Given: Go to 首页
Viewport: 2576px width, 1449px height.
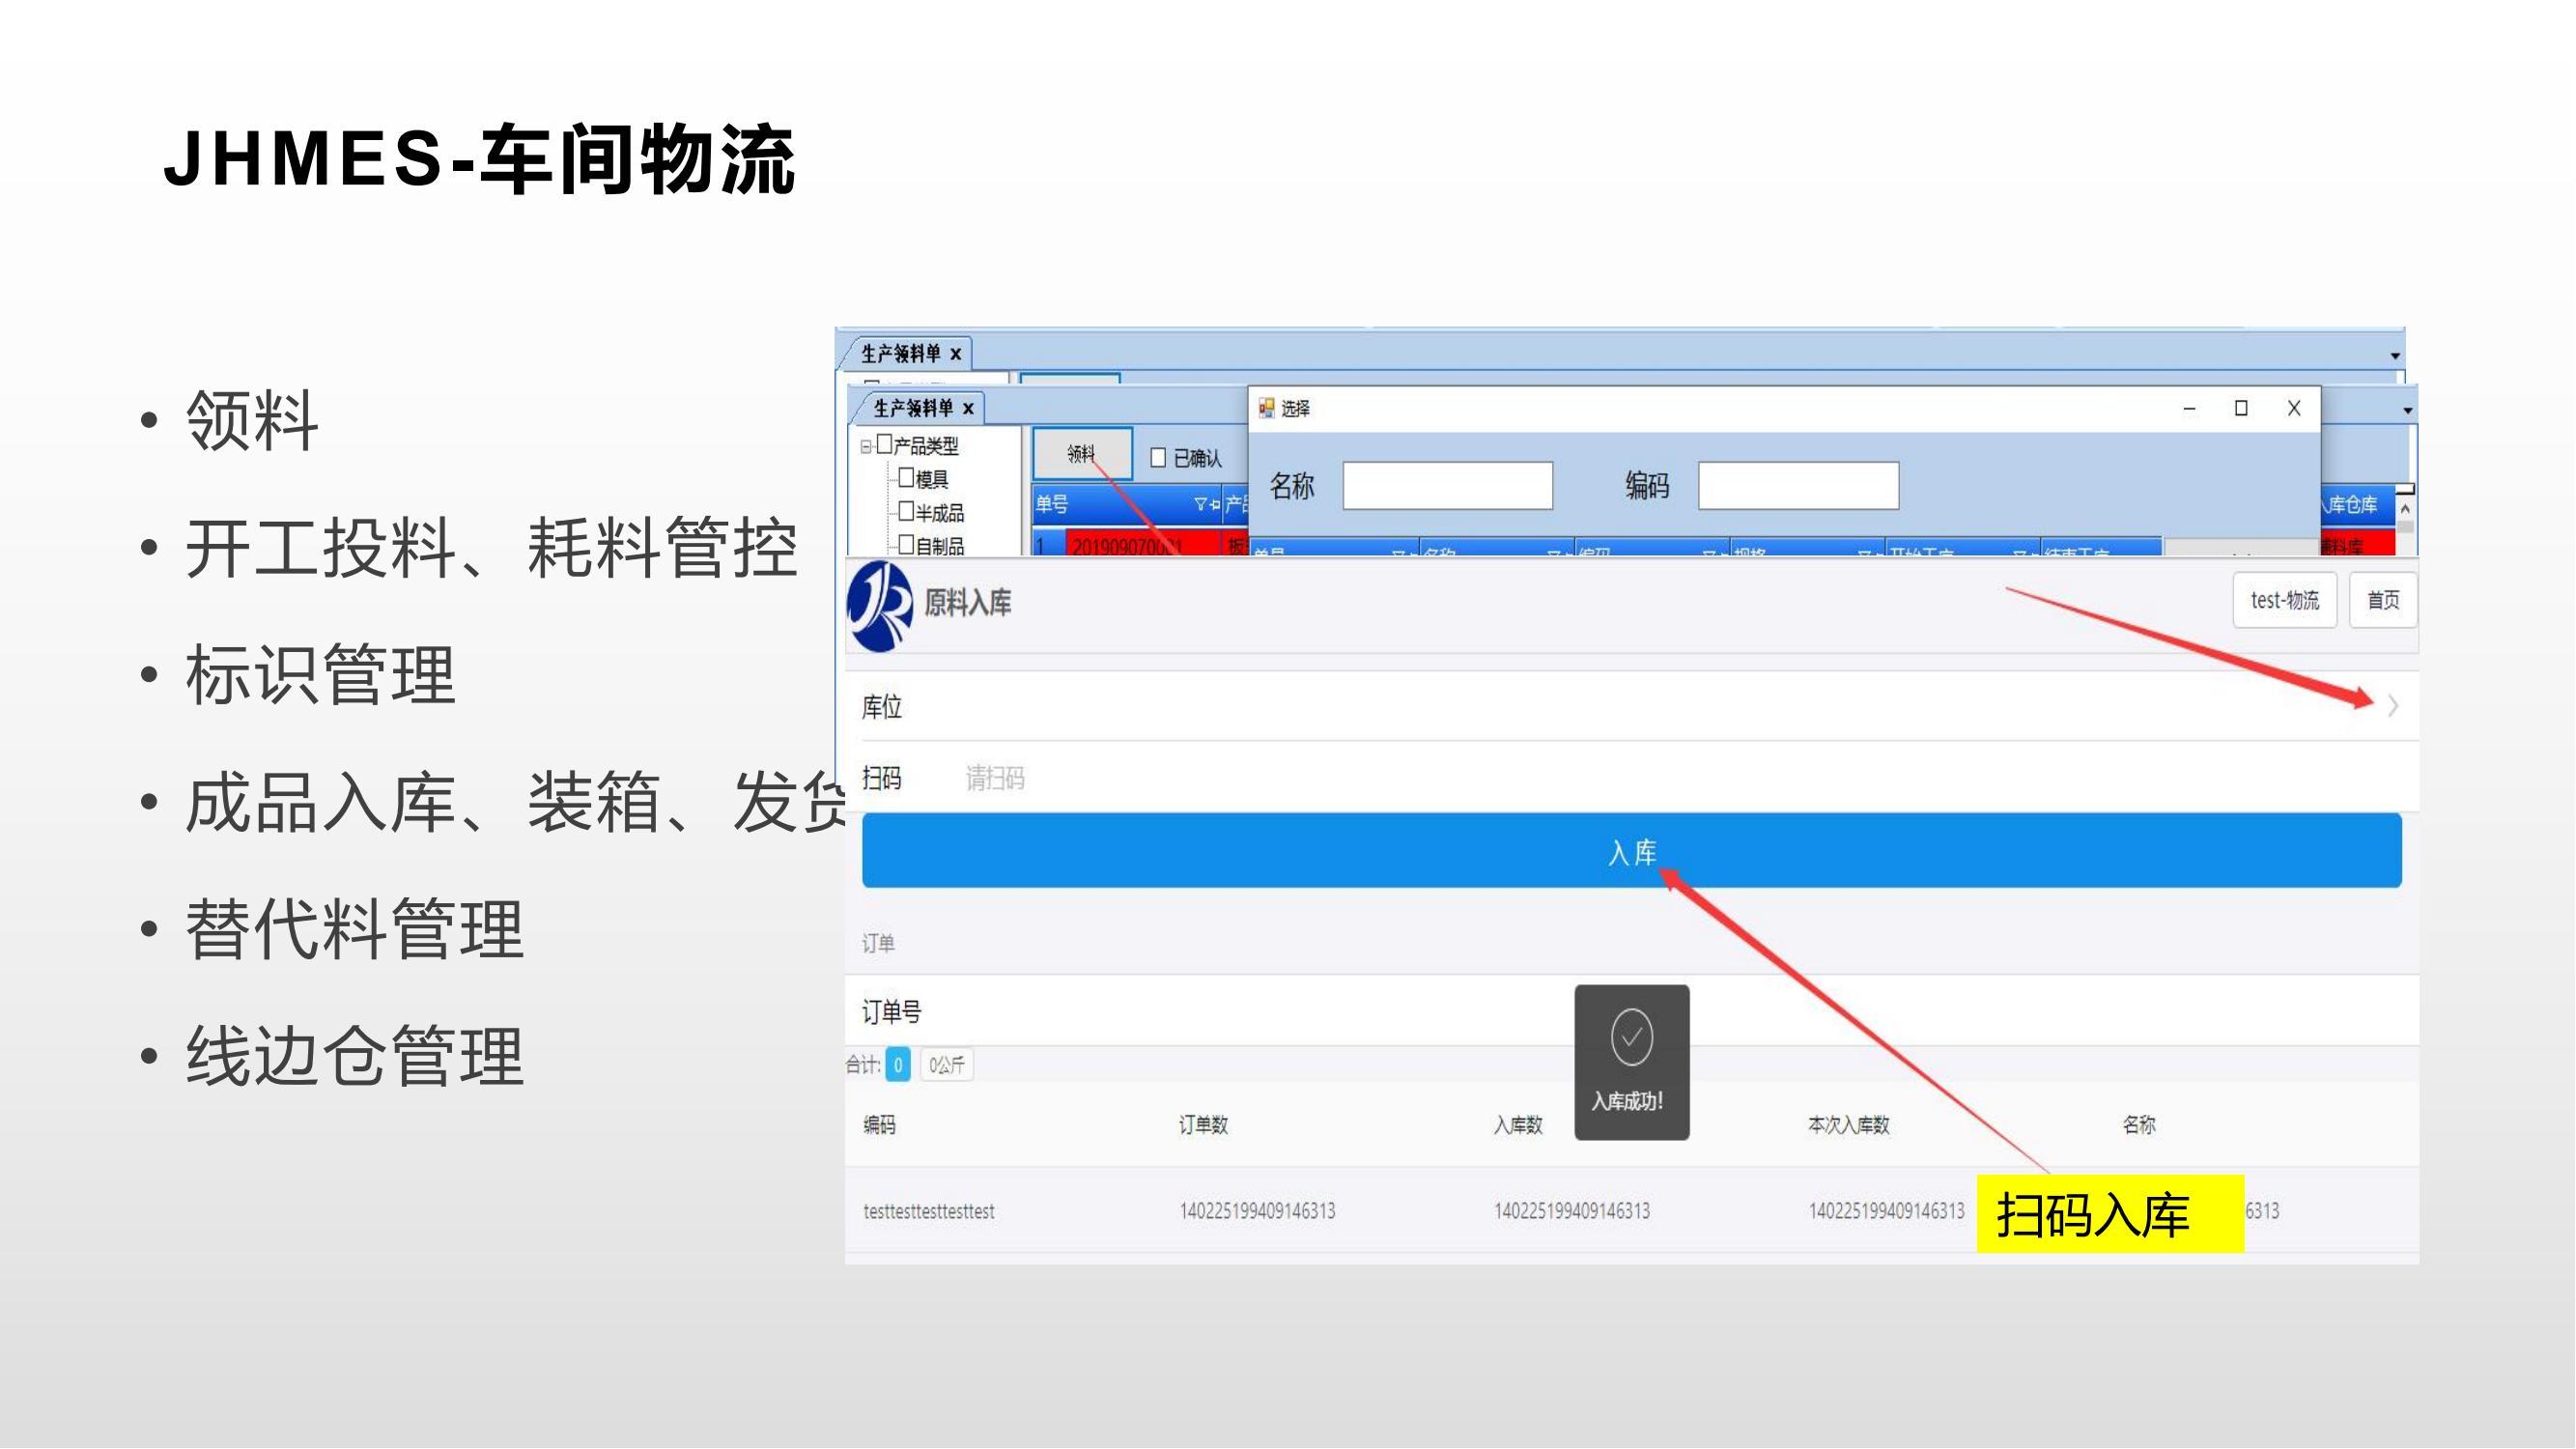Looking at the screenshot, I should click(x=2383, y=600).
